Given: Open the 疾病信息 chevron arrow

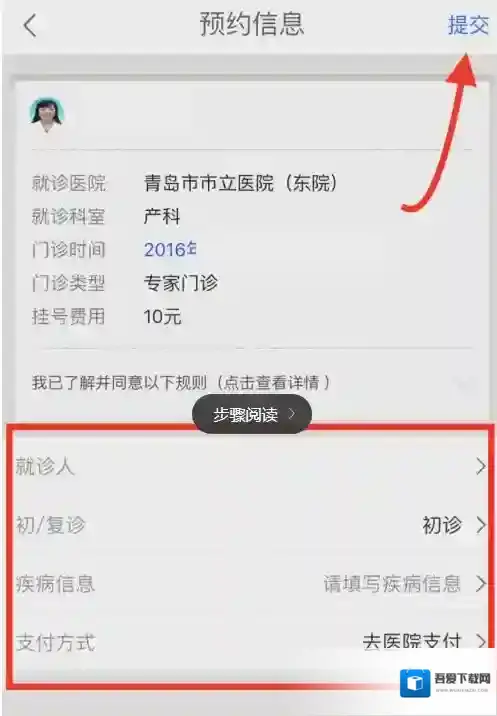Looking at the screenshot, I should pyautogui.click(x=481, y=584).
